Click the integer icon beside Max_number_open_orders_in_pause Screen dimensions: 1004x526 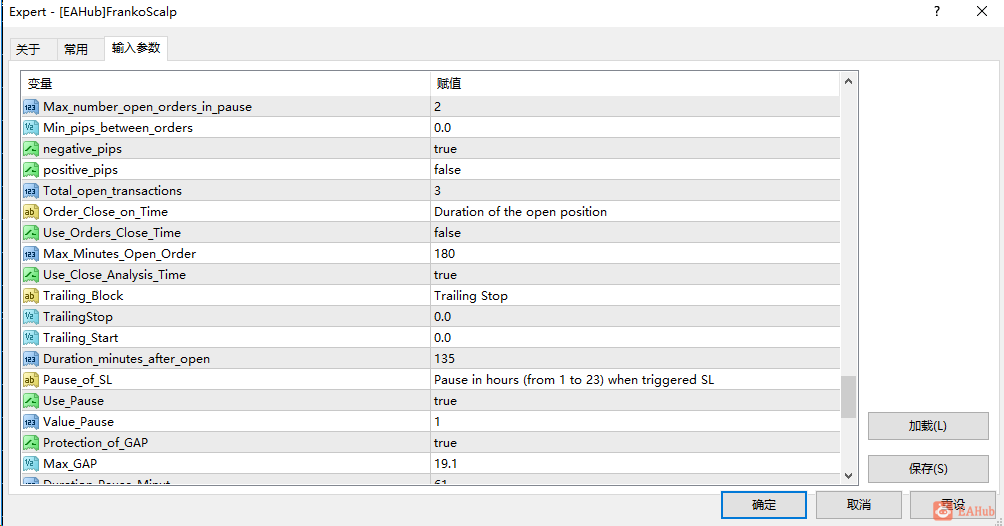click(x=31, y=107)
